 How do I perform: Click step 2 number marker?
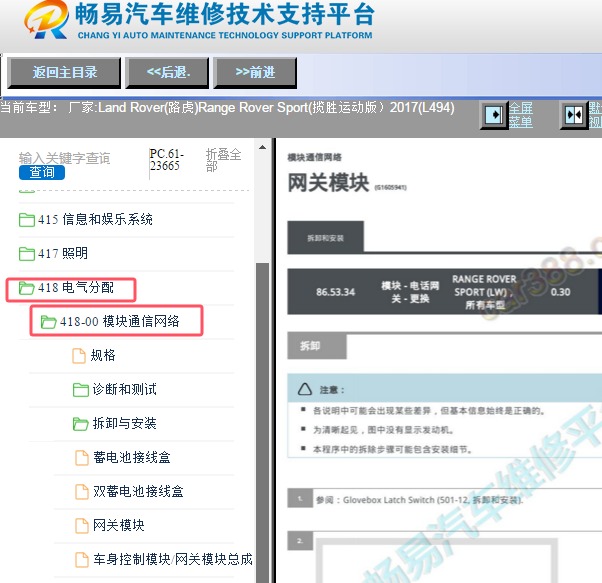300,541
